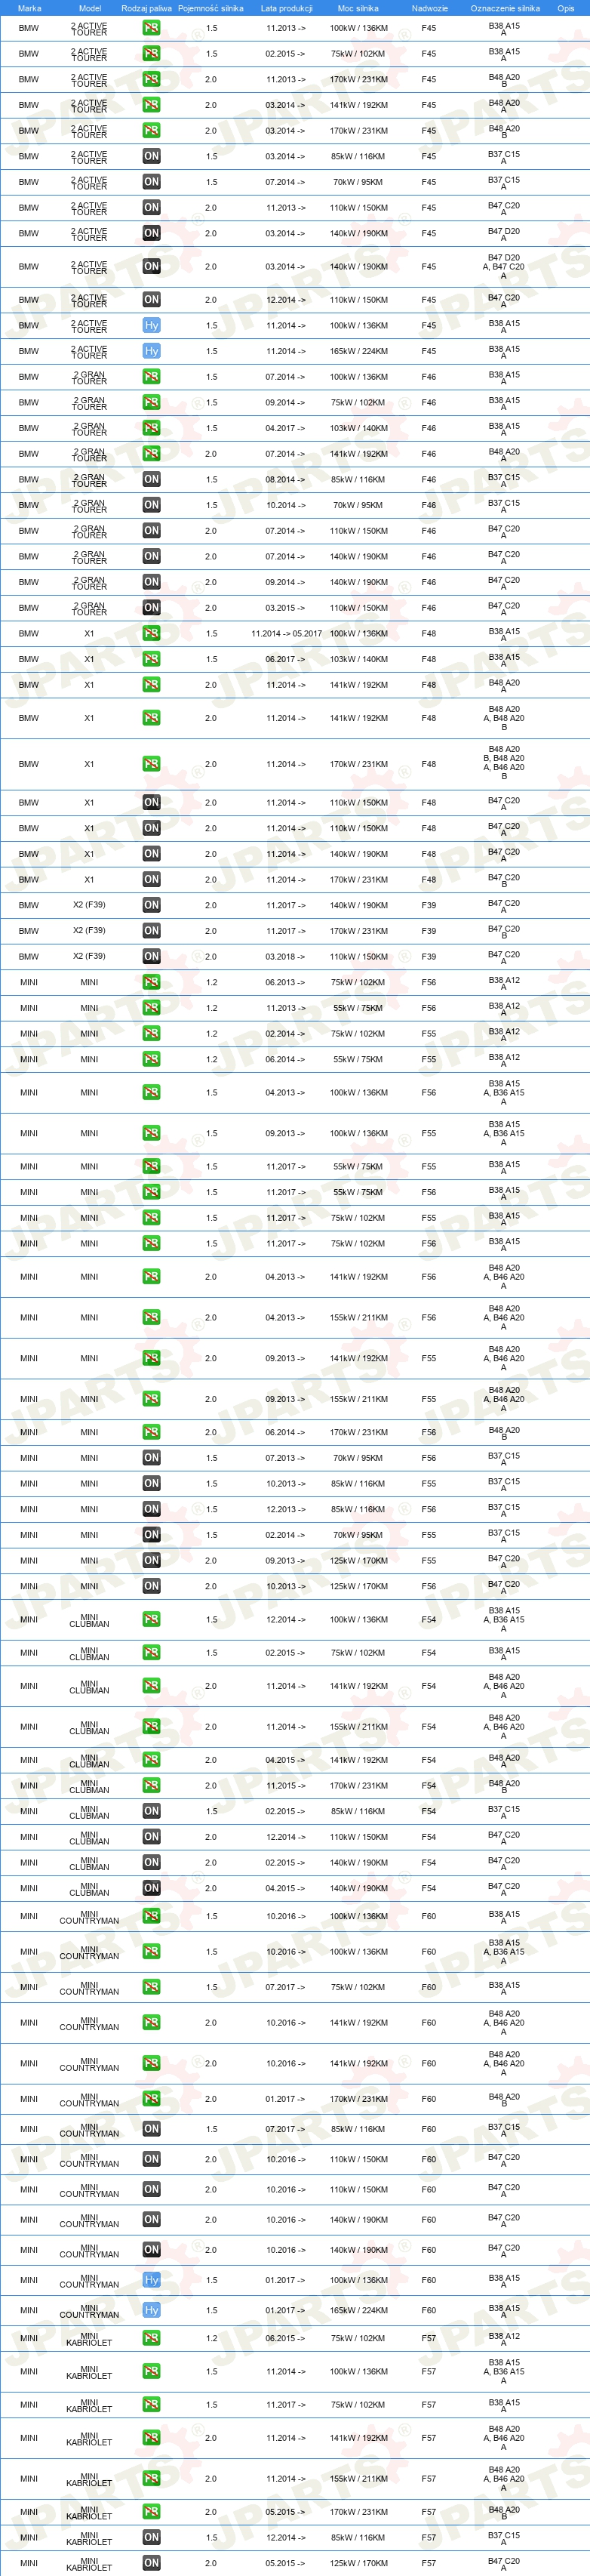Select '165kW / 224KM' cell in 2 Active Tourer row
The image size is (590, 2576).
point(358,351)
